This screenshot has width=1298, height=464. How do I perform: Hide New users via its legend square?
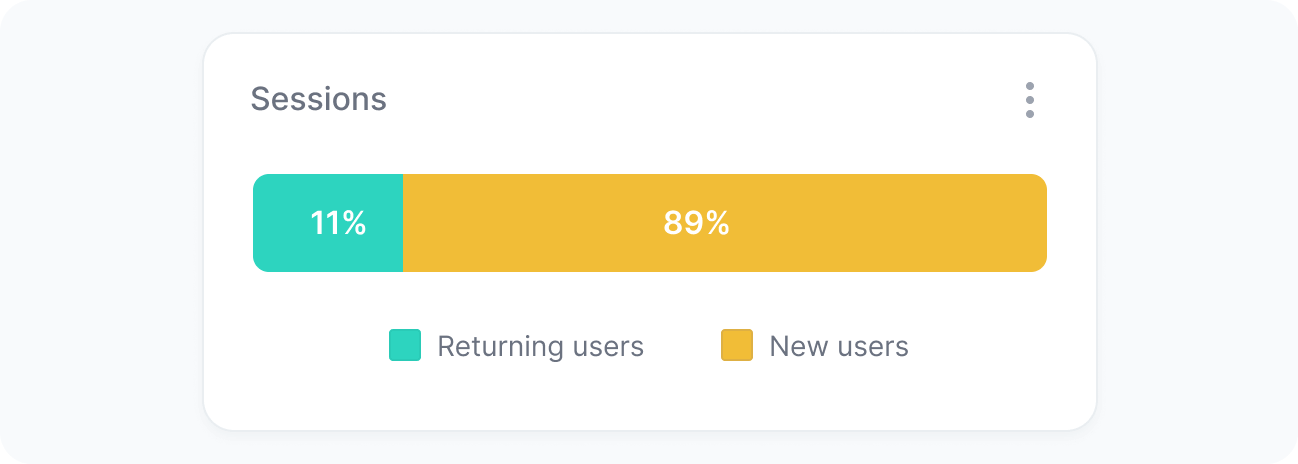click(x=737, y=345)
